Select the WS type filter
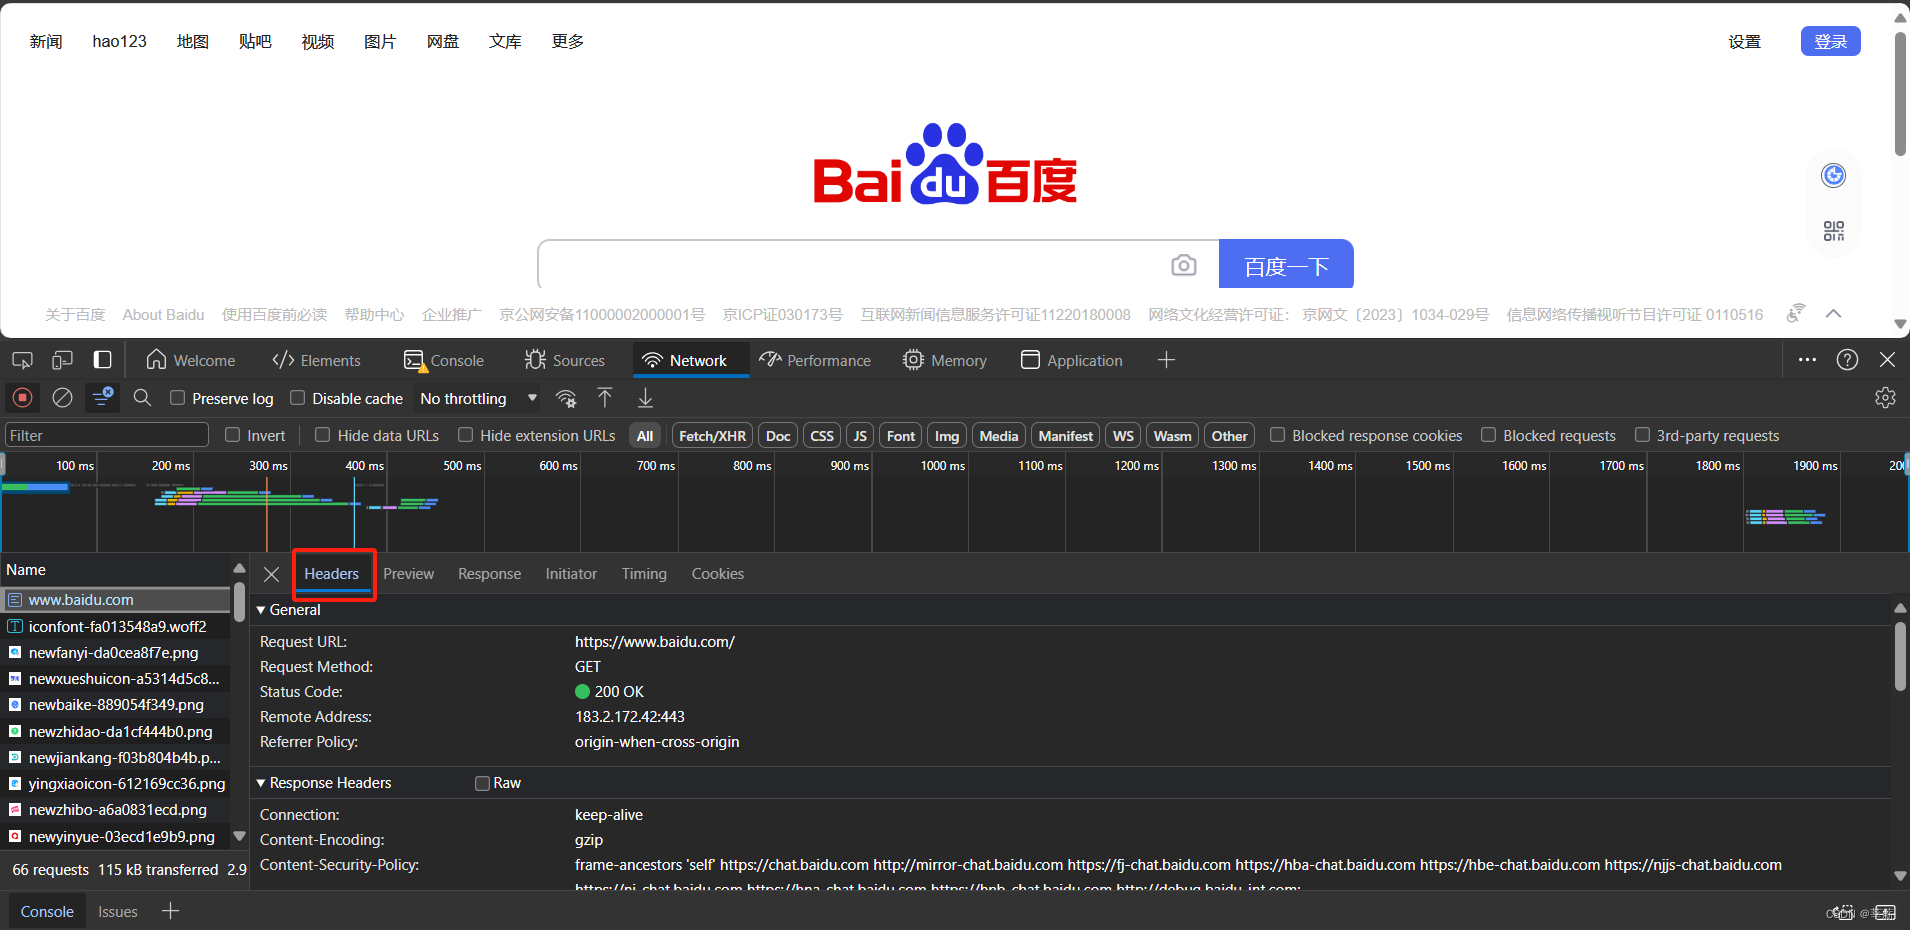This screenshot has width=1910, height=930. point(1123,436)
